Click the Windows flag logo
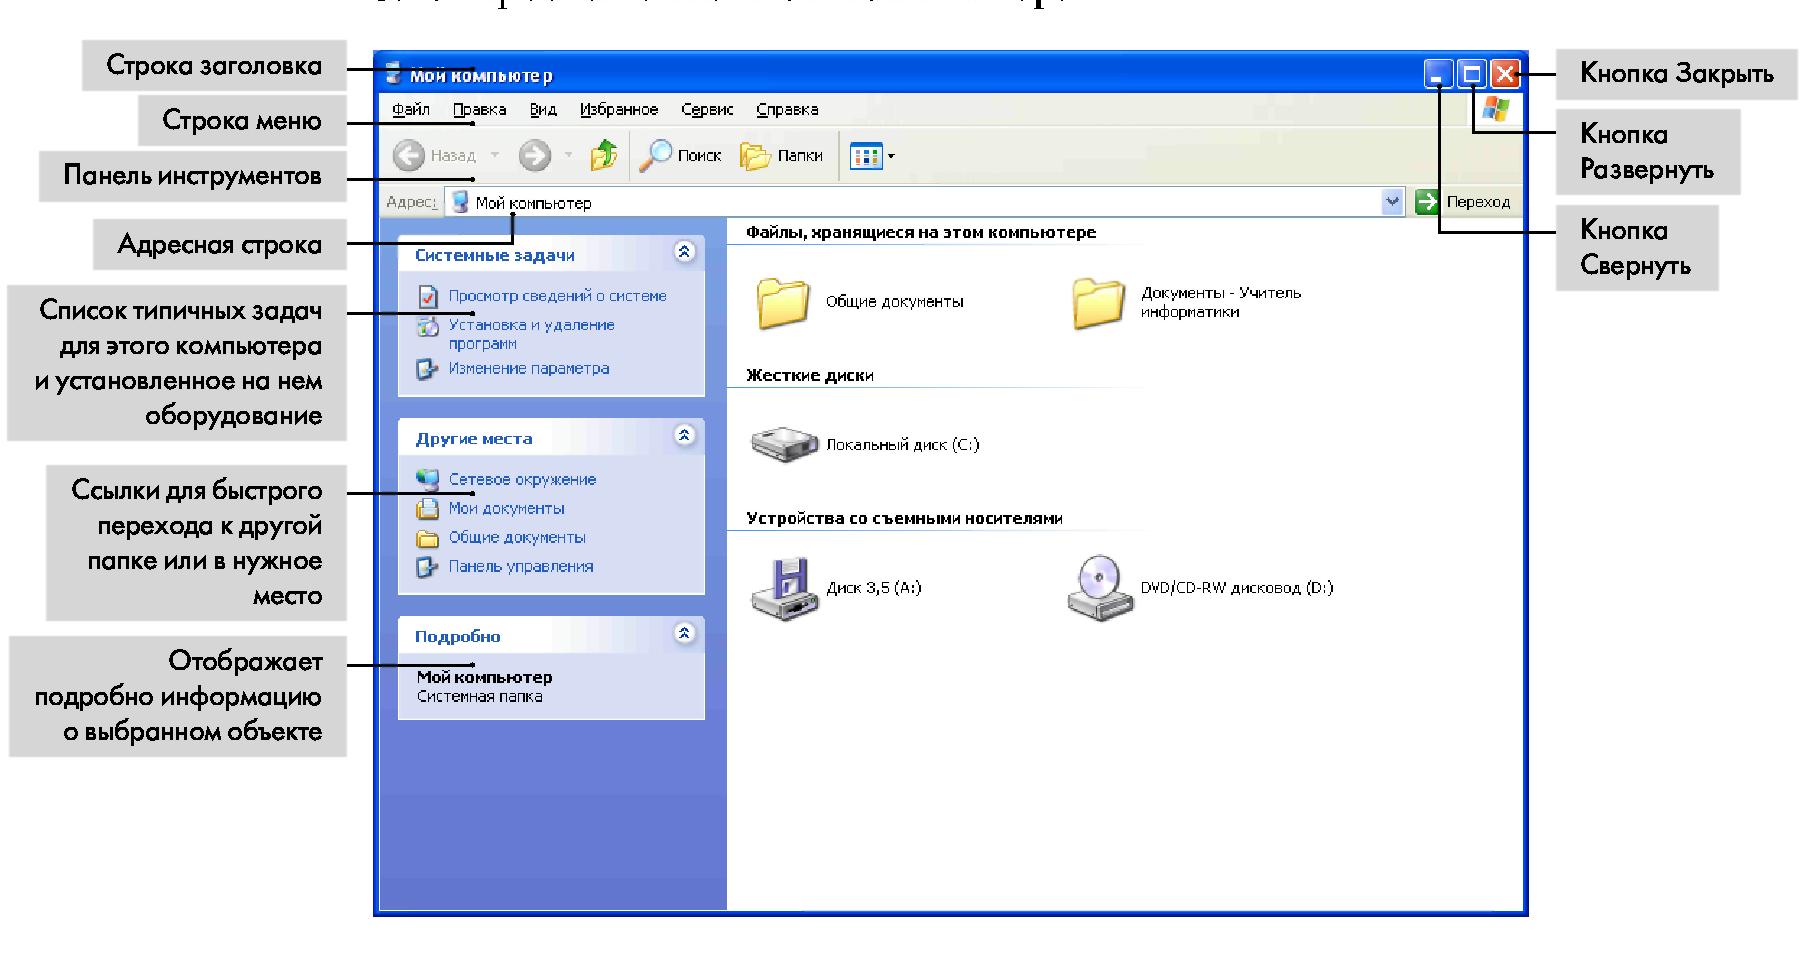The height and width of the screenshot is (962, 1819). [x=1496, y=109]
